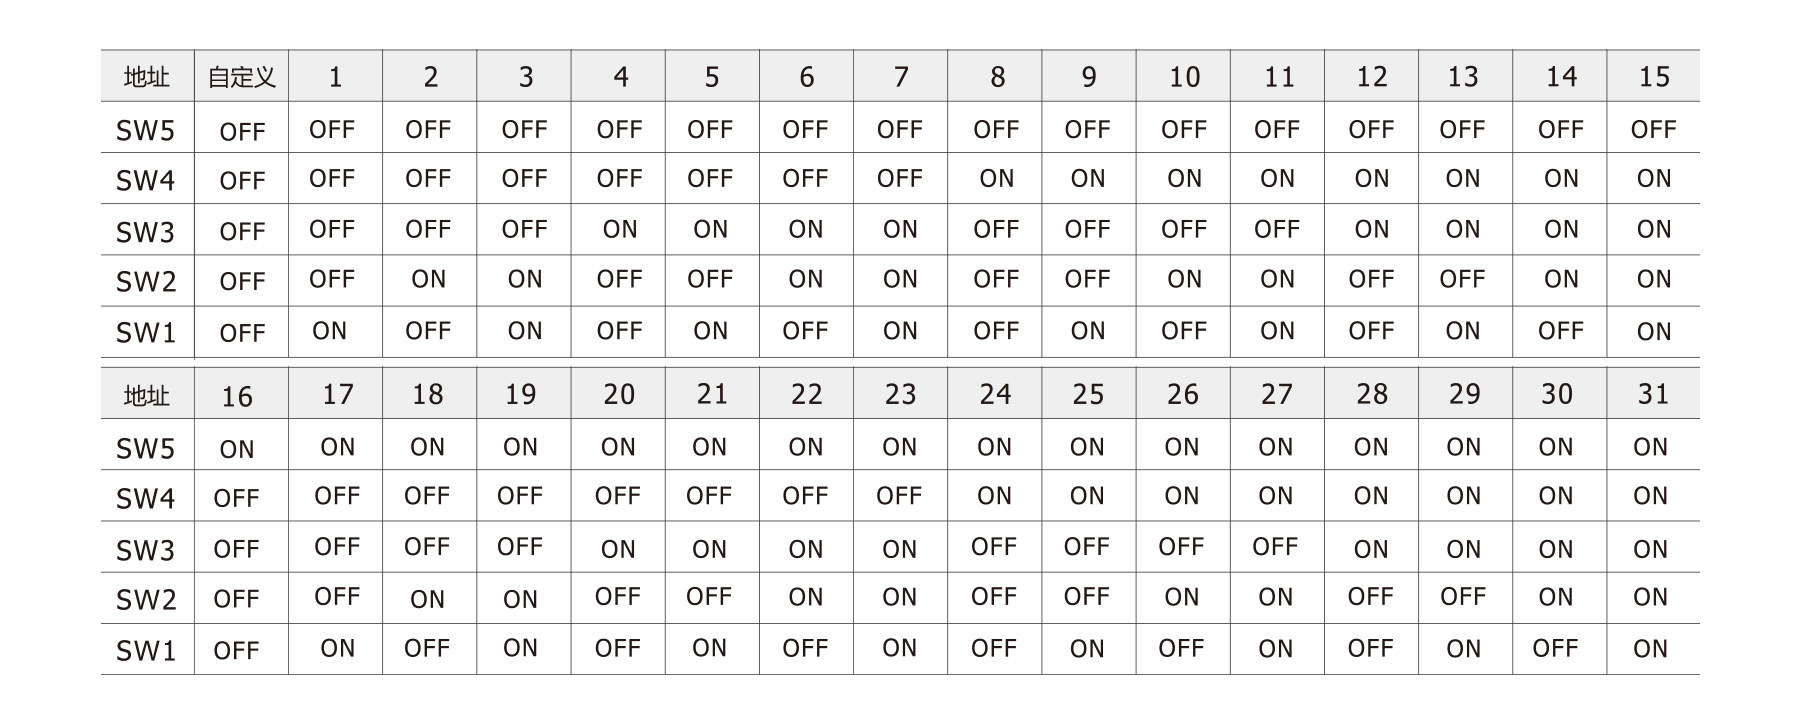The image size is (1800, 711).
Task: Click the 自定义 column header
Action: (241, 77)
